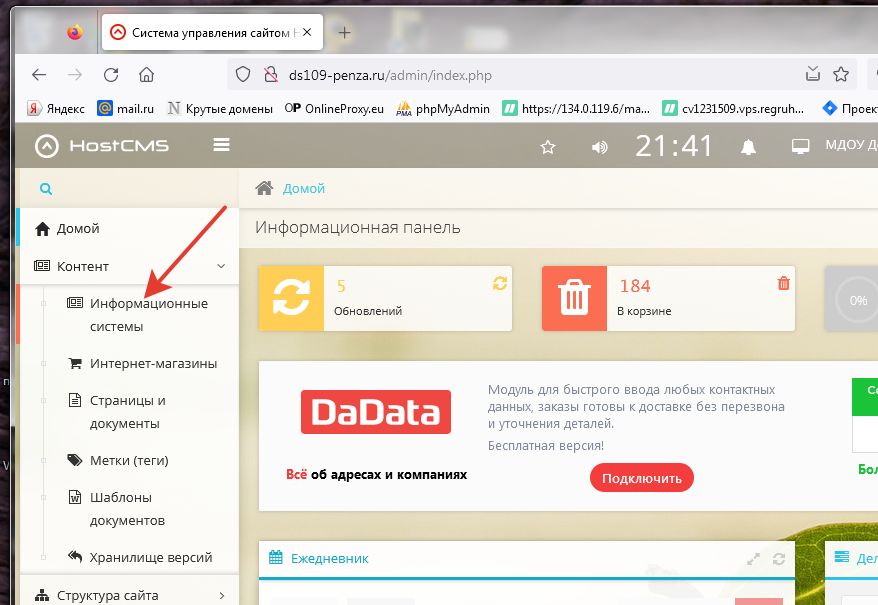Open a new browser tab
Image resolution: width=878 pixels, height=605 pixels.
point(344,32)
